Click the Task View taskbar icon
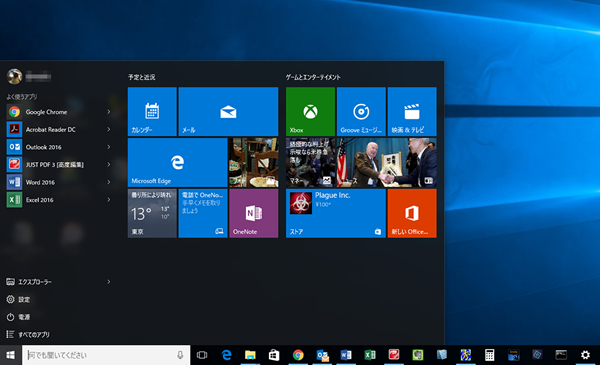Image resolution: width=600 pixels, height=365 pixels. [202, 355]
